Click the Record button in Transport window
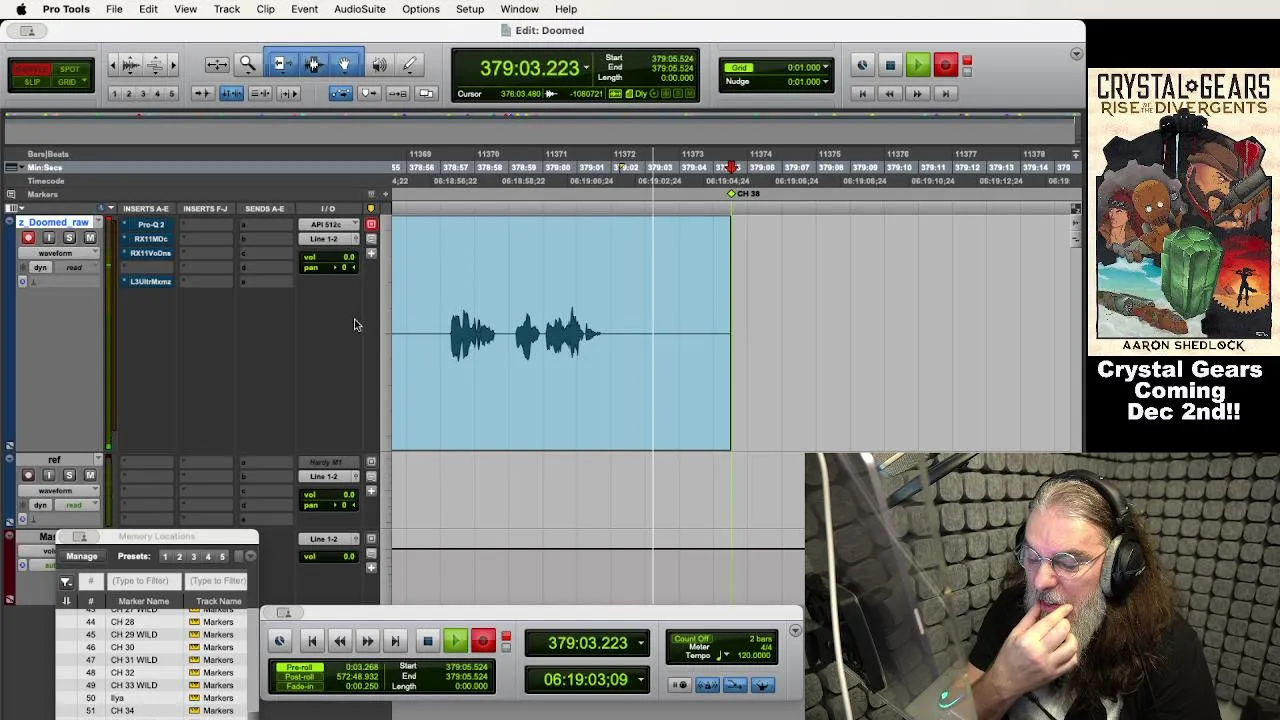 (483, 642)
